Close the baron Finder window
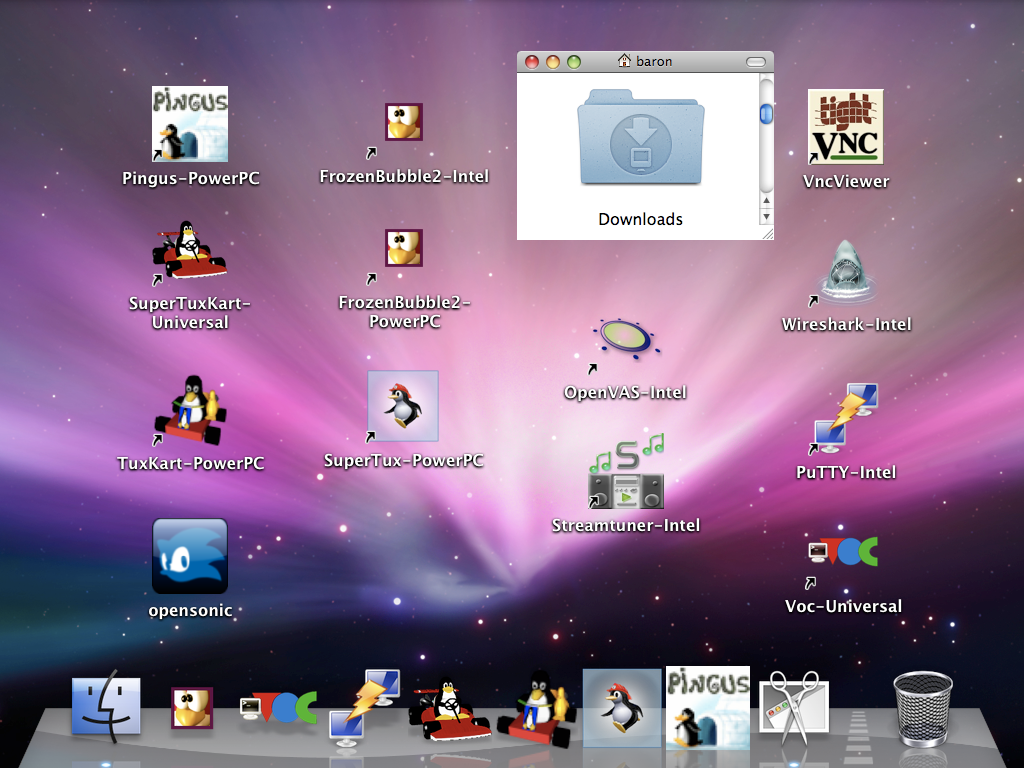This screenshot has height=768, width=1024. coord(532,61)
